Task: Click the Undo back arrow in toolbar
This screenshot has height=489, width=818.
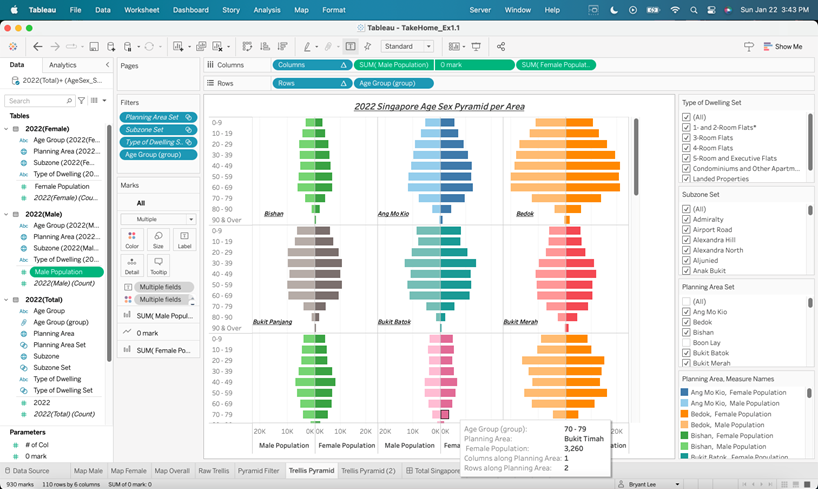Action: click(x=38, y=47)
